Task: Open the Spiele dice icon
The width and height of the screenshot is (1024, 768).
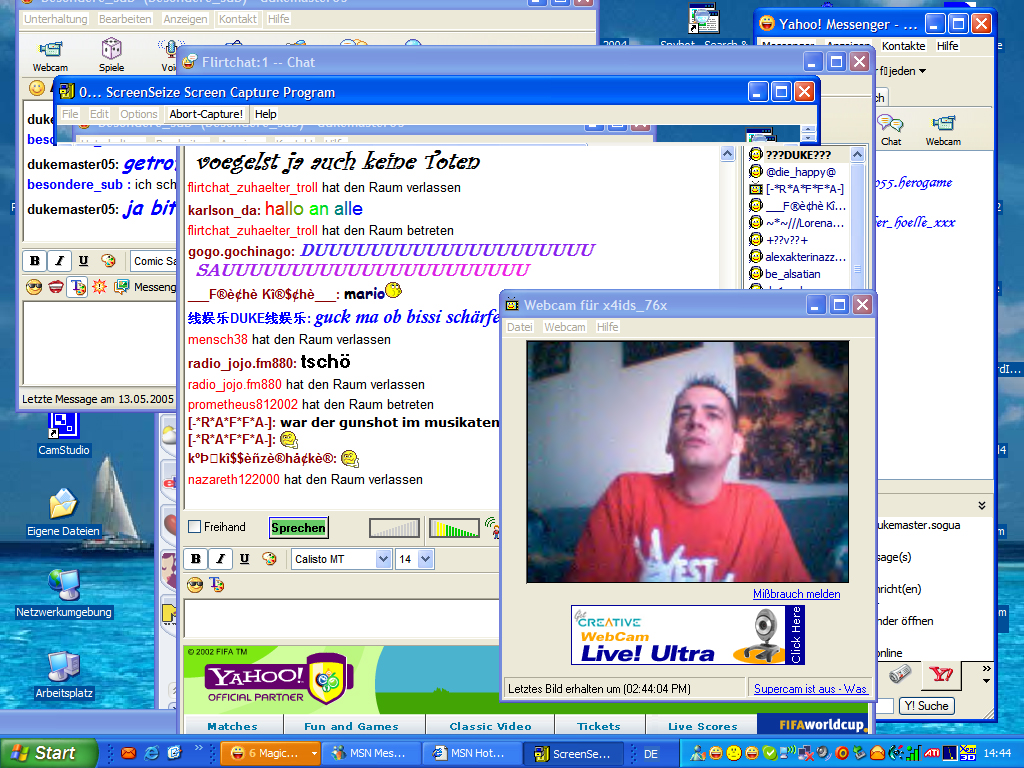Action: pos(111,54)
